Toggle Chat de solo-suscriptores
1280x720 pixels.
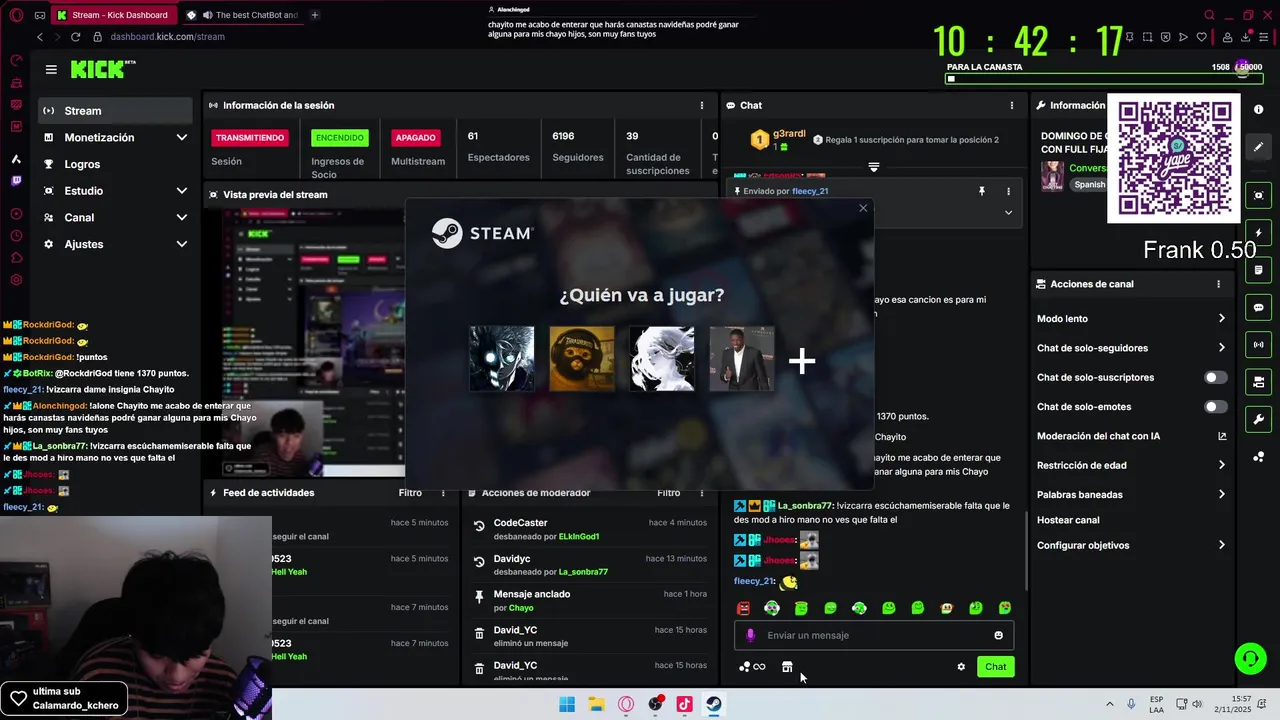[x=1215, y=377]
